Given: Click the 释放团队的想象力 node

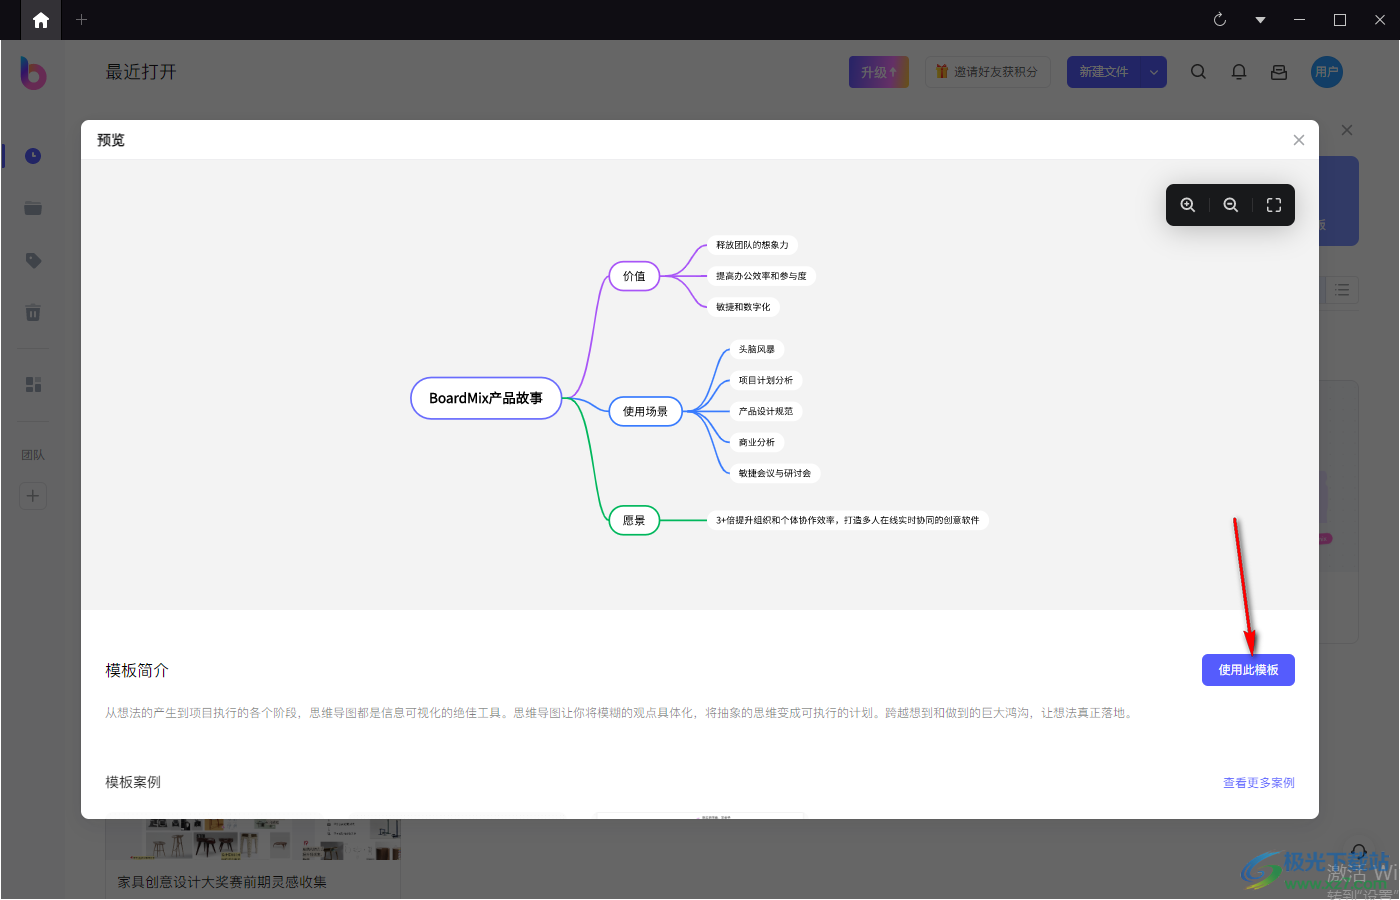Looking at the screenshot, I should pos(752,245).
